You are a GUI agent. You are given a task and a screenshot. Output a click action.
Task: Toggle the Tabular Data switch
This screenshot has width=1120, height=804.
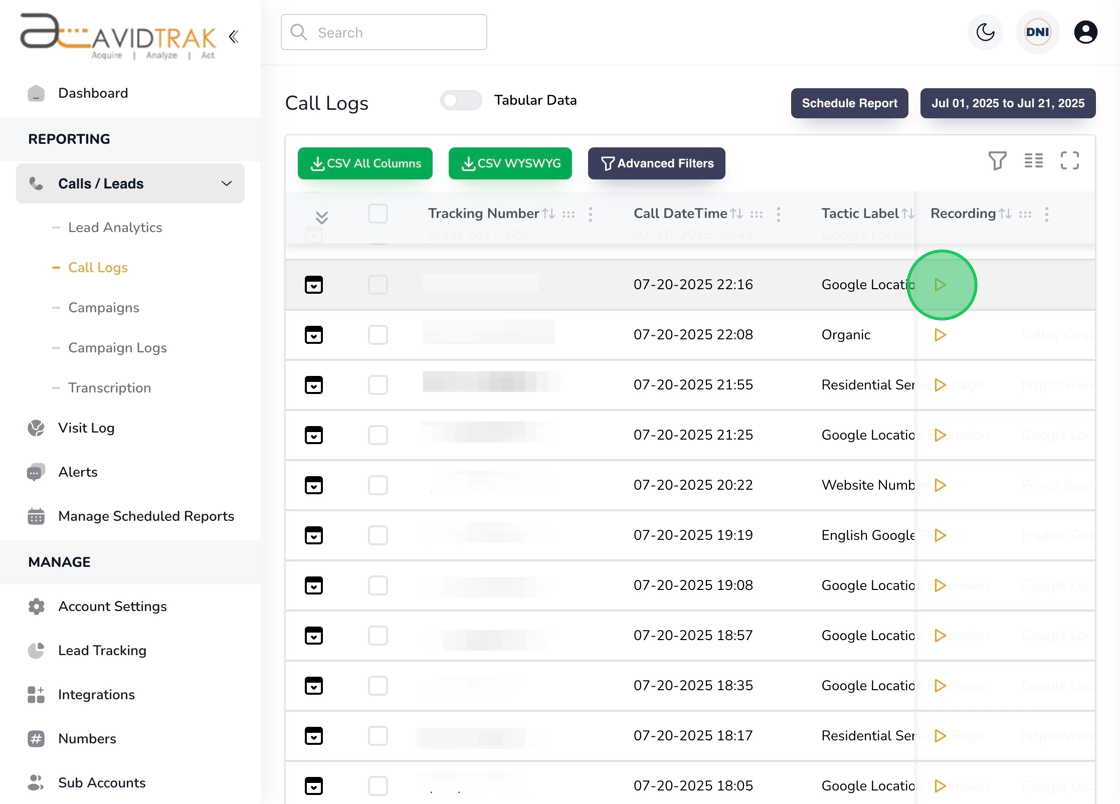pyautogui.click(x=461, y=101)
